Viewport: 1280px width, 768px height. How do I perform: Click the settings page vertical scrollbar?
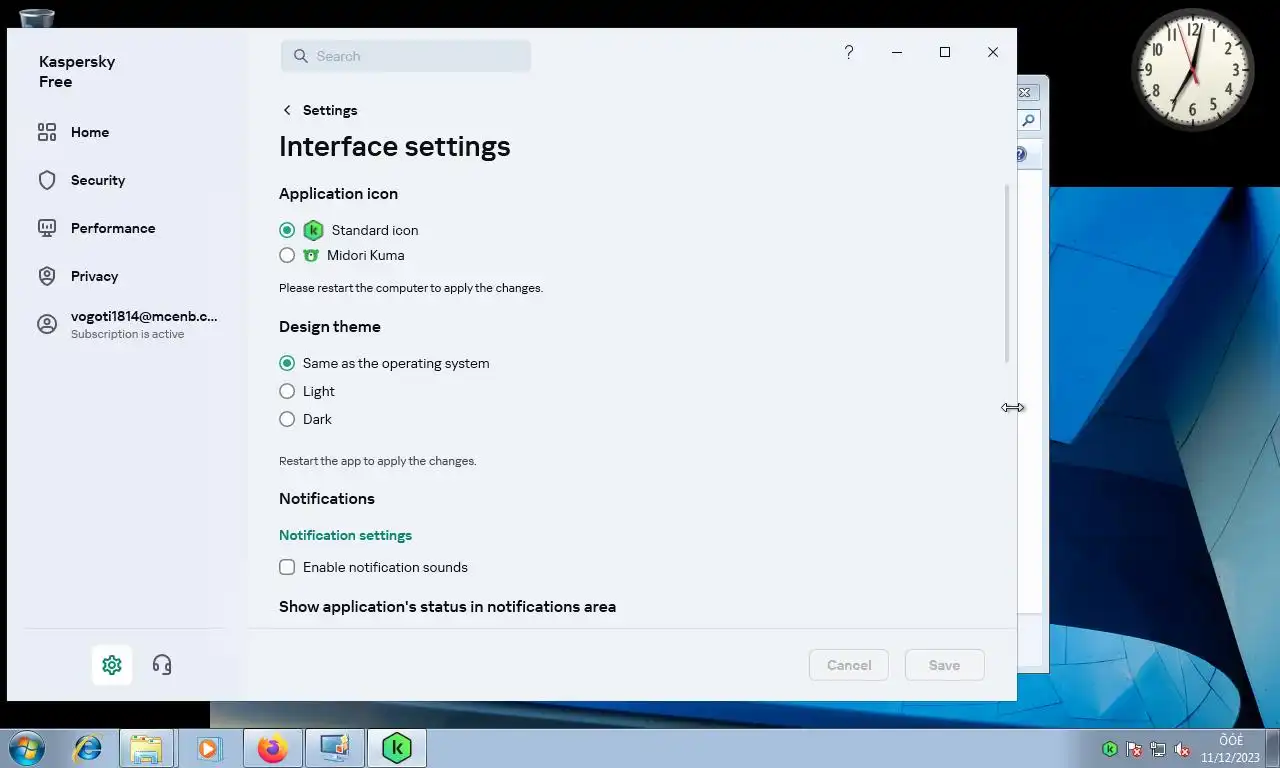click(1007, 273)
